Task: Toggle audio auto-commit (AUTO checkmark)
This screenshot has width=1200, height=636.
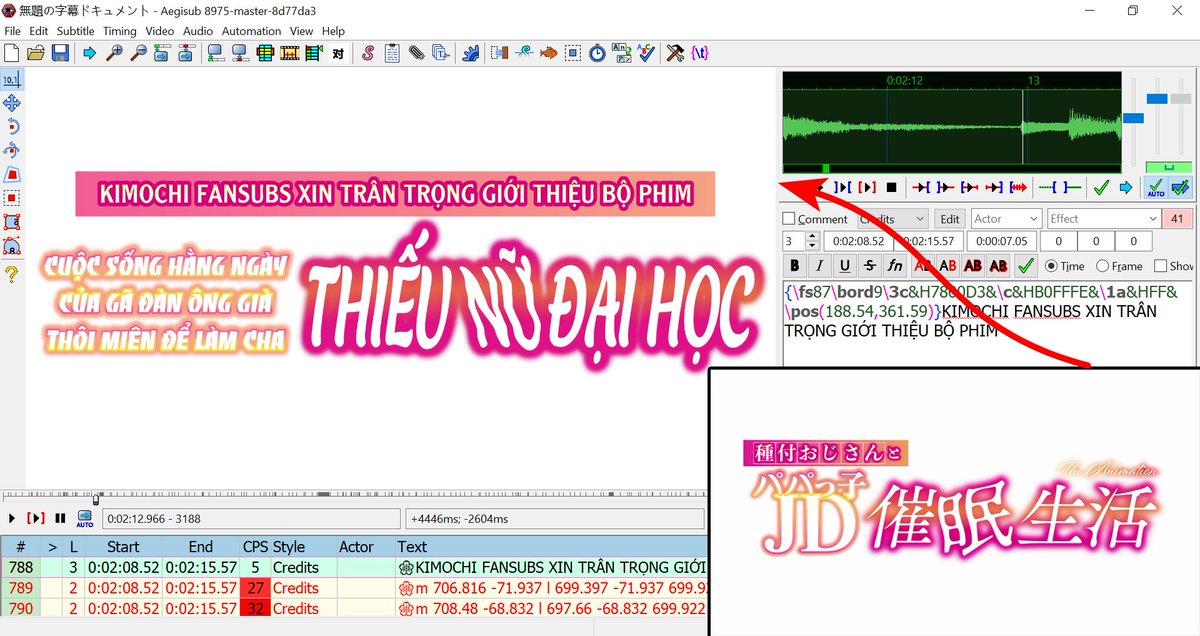Action: tap(1156, 186)
